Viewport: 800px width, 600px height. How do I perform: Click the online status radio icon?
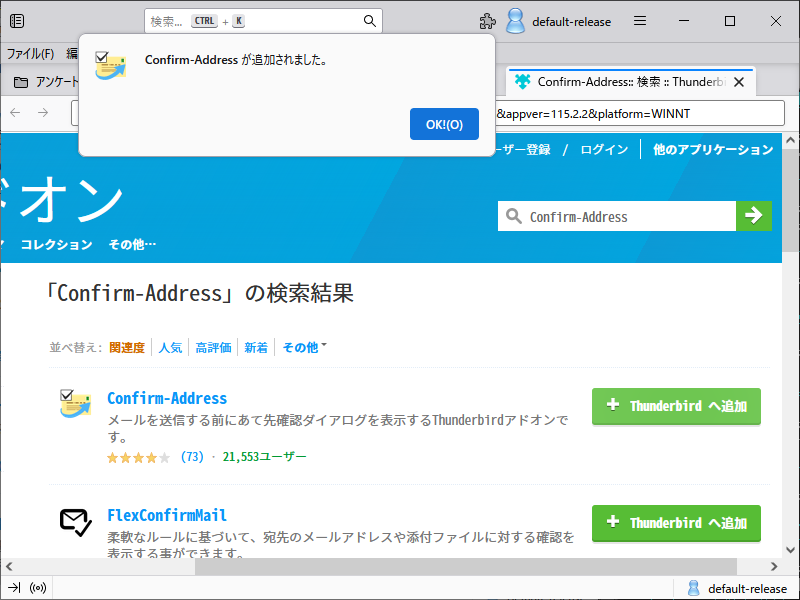tap(38, 588)
